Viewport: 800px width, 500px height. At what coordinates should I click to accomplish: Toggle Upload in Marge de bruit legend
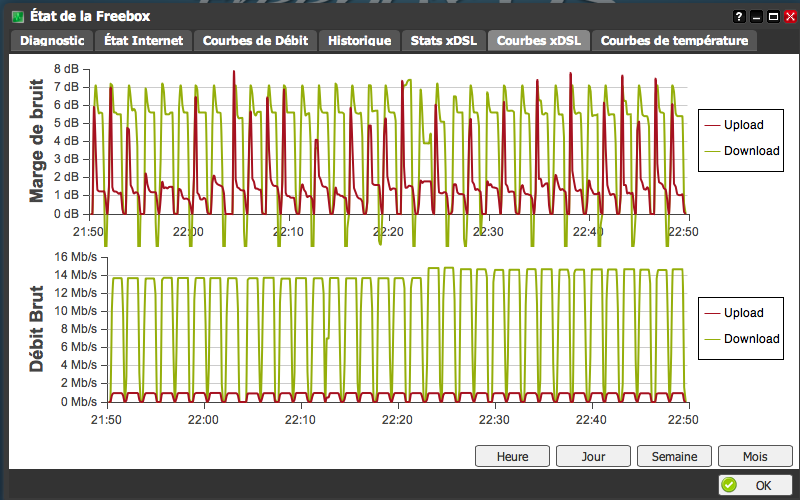(743, 125)
